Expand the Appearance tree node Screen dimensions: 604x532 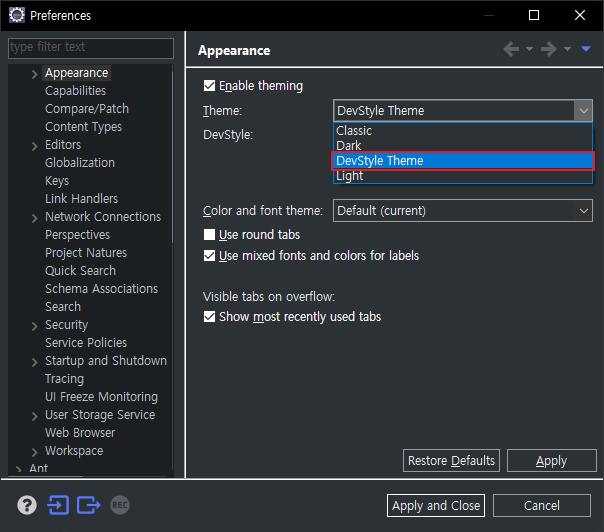tap(34, 74)
